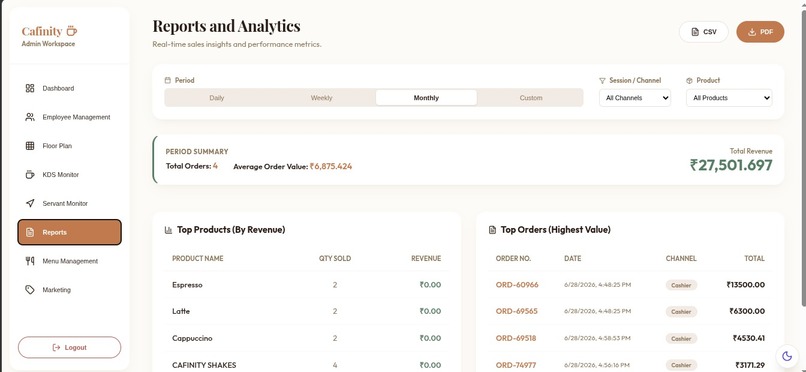Screen dimensions: 806x372
Task: Click the Espresso product row name
Action: coord(187,285)
